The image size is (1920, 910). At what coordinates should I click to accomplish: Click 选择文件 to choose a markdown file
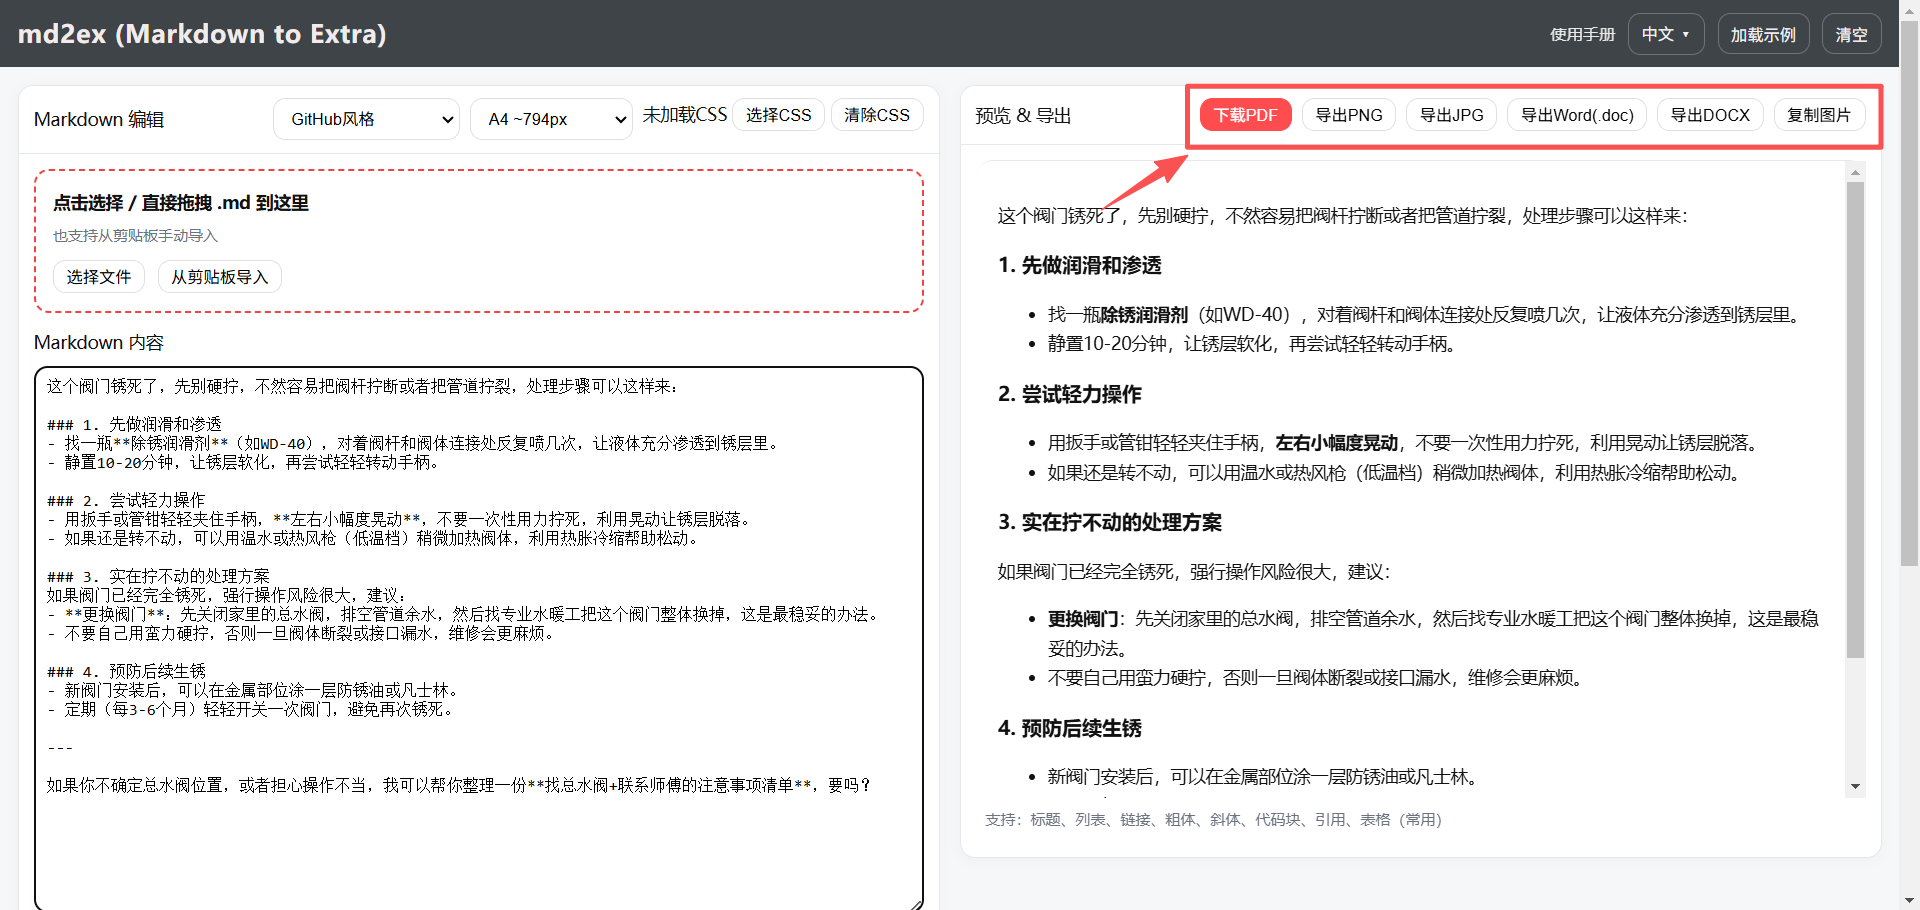tap(98, 277)
